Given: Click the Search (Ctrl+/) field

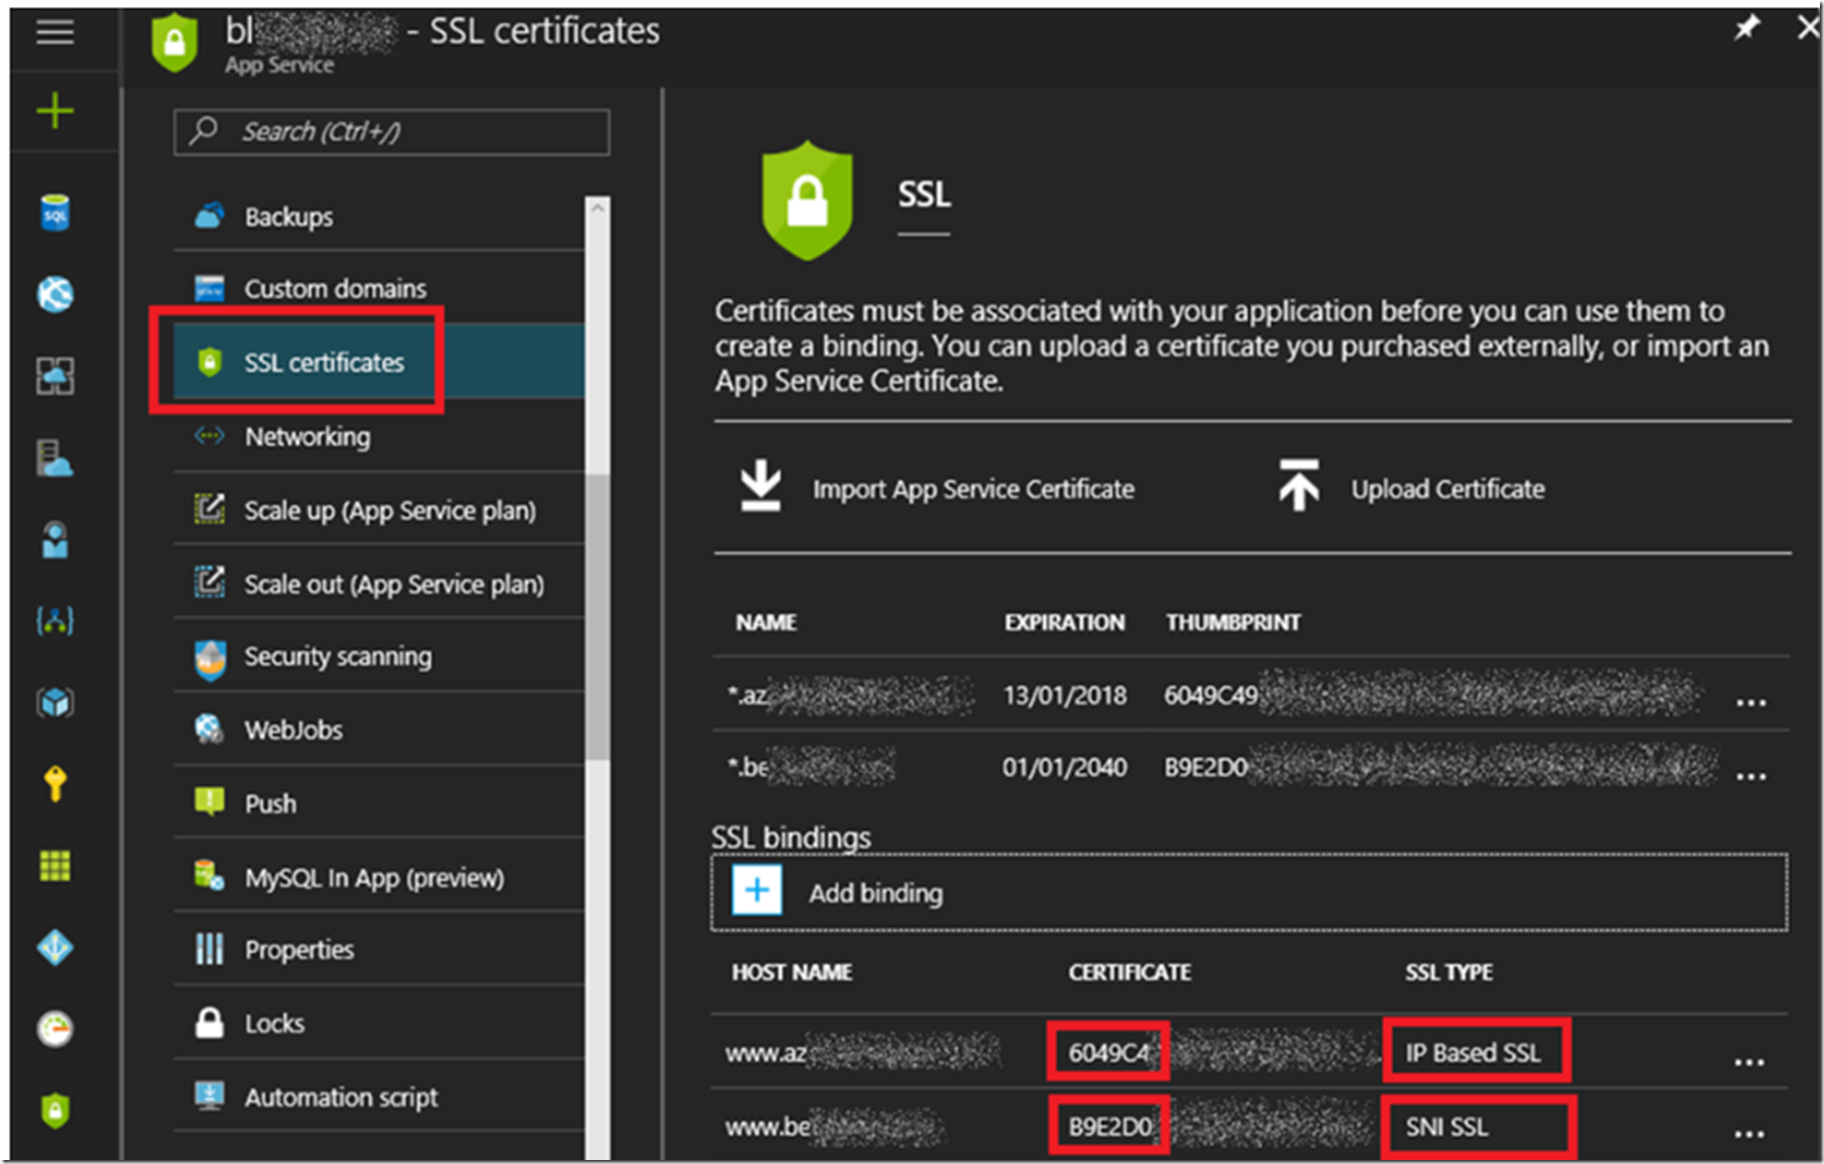Looking at the screenshot, I should [x=392, y=132].
